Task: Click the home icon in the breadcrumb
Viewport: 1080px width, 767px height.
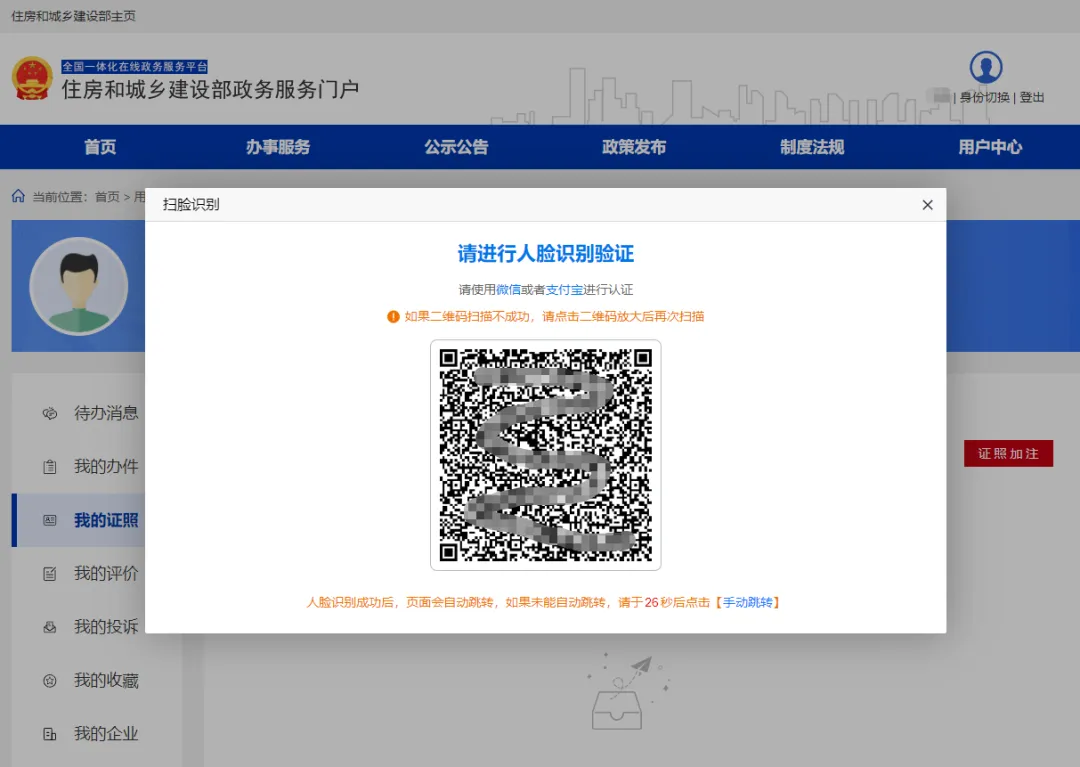Action: (x=19, y=196)
